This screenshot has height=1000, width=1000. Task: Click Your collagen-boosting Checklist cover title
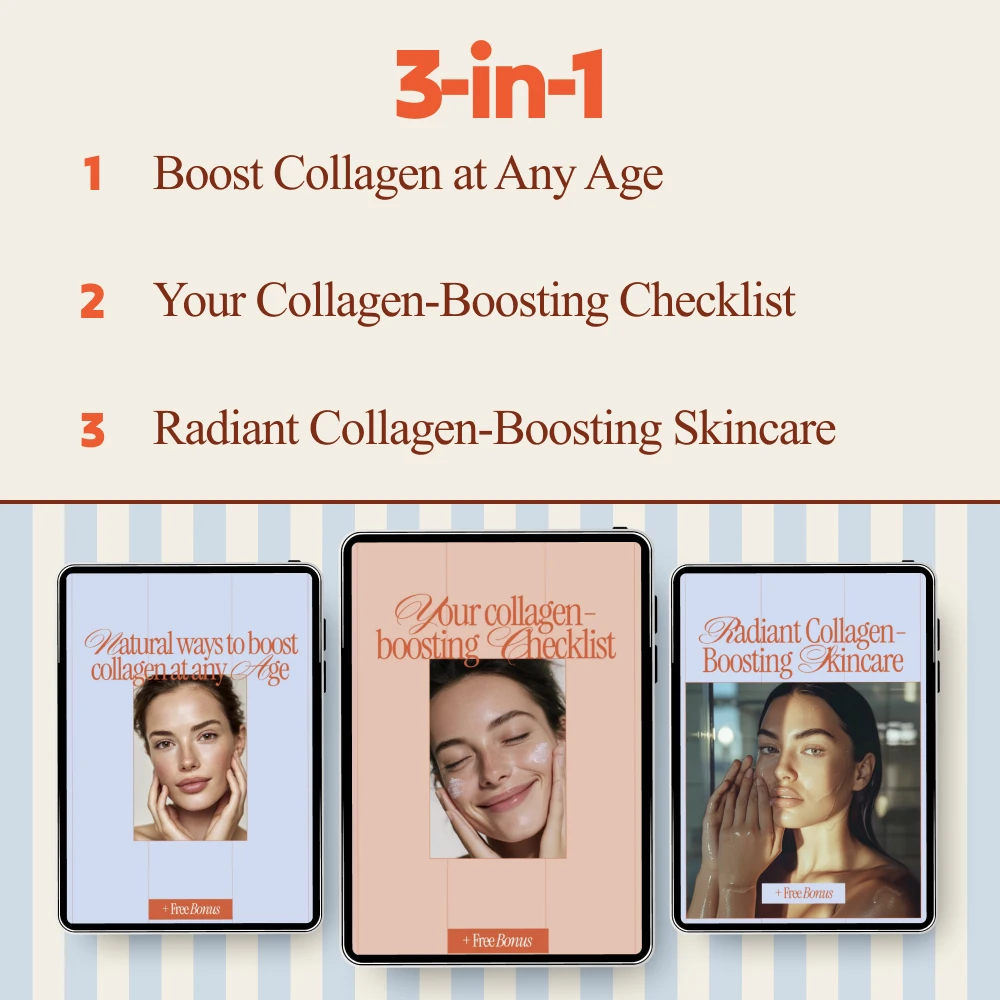coord(496,628)
